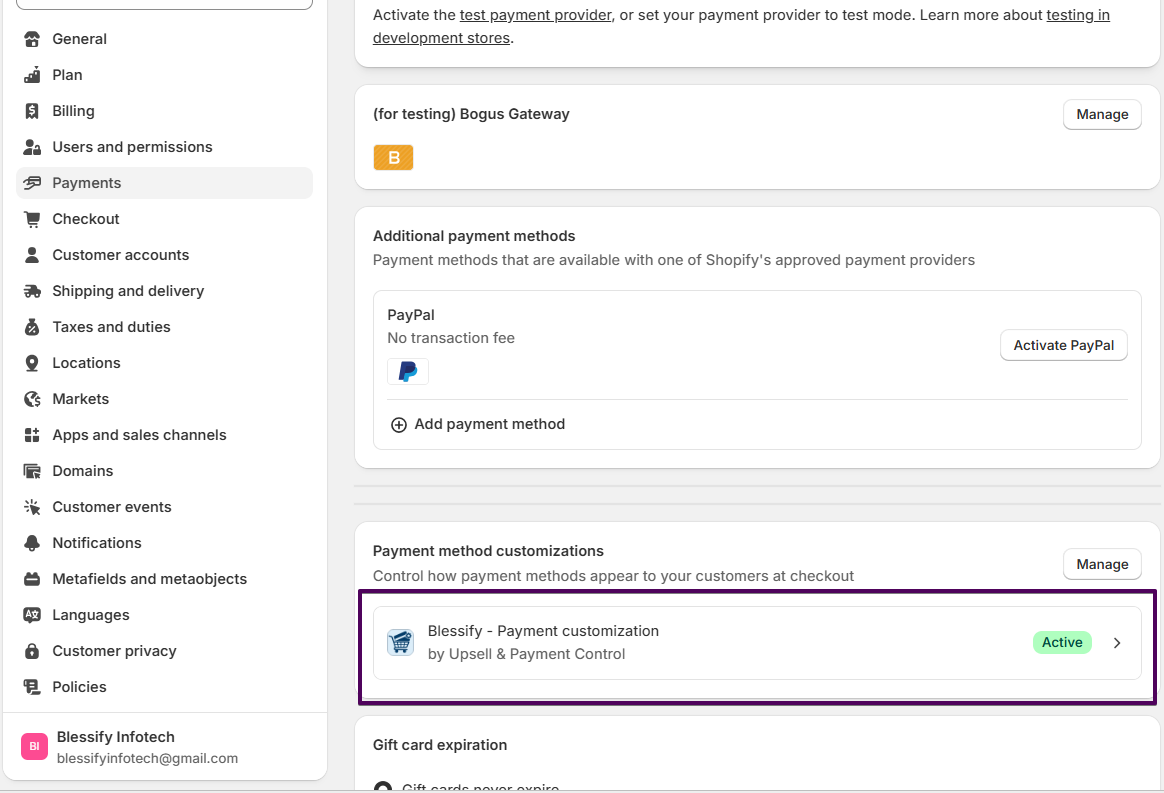1164x793 pixels.
Task: Click the Notifications bell icon
Action: (32, 543)
